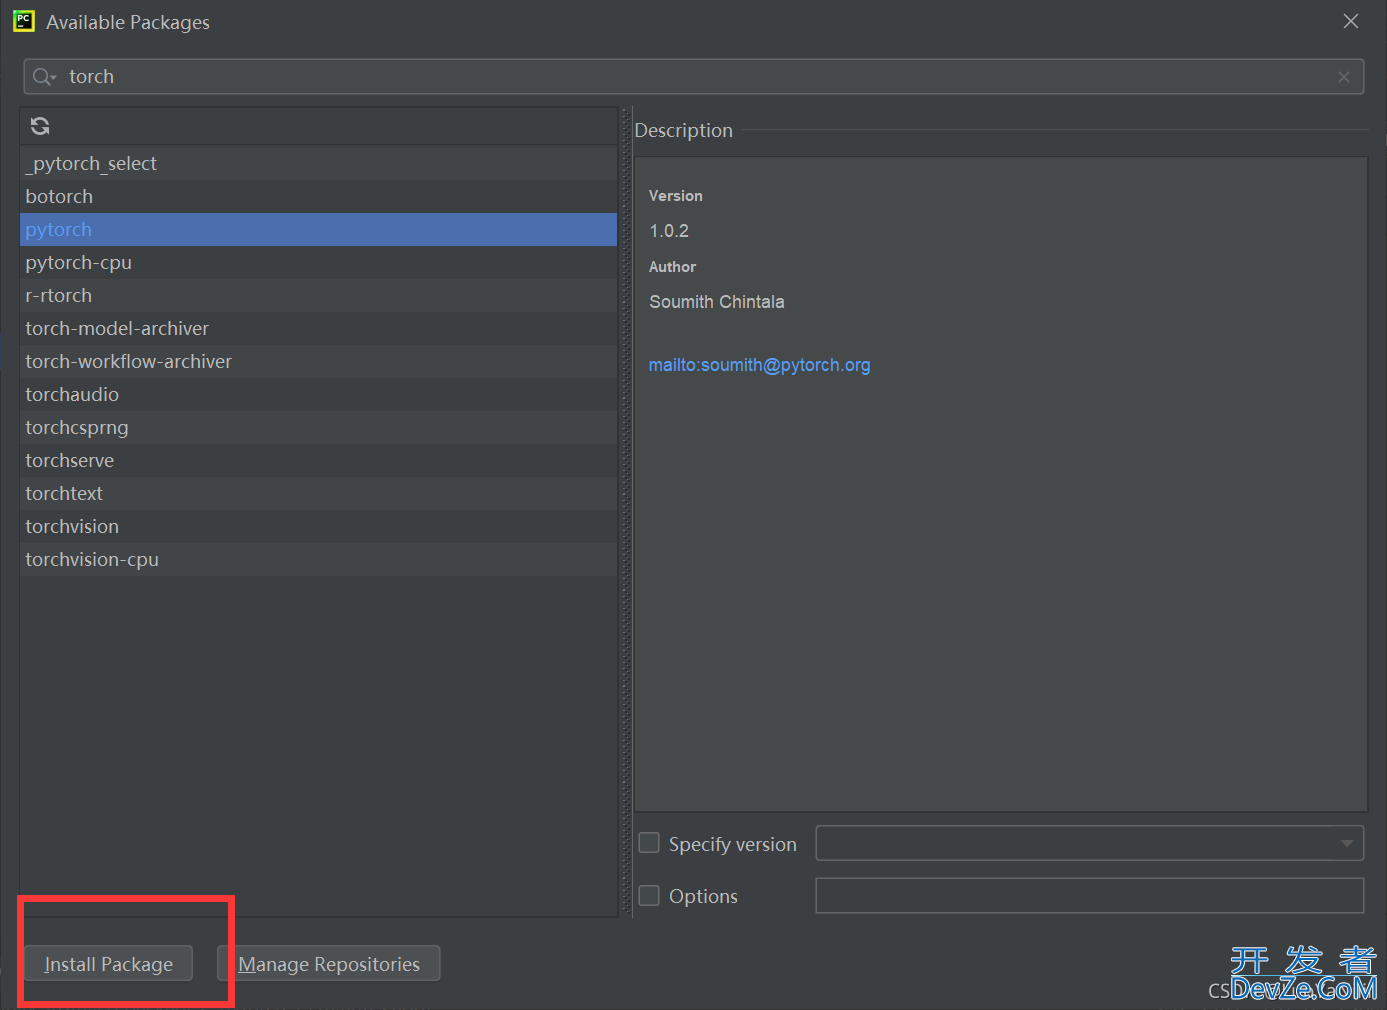Click the version value 1.0.2

click(669, 231)
